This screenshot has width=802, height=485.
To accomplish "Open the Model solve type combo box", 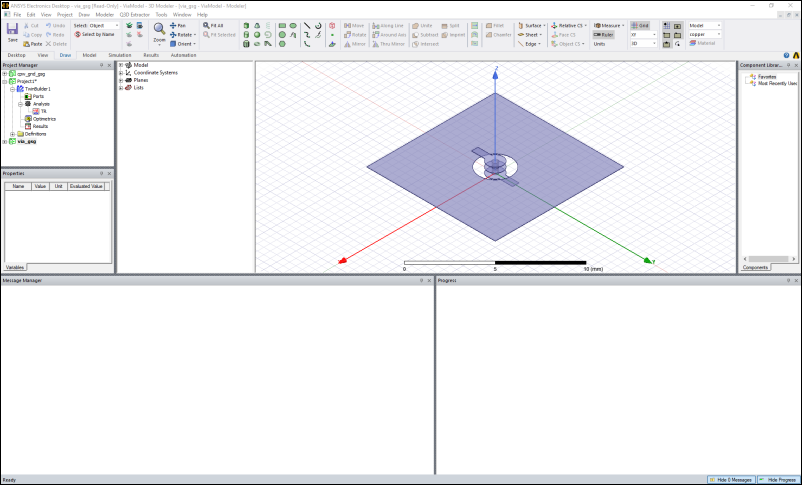I will (x=705, y=26).
